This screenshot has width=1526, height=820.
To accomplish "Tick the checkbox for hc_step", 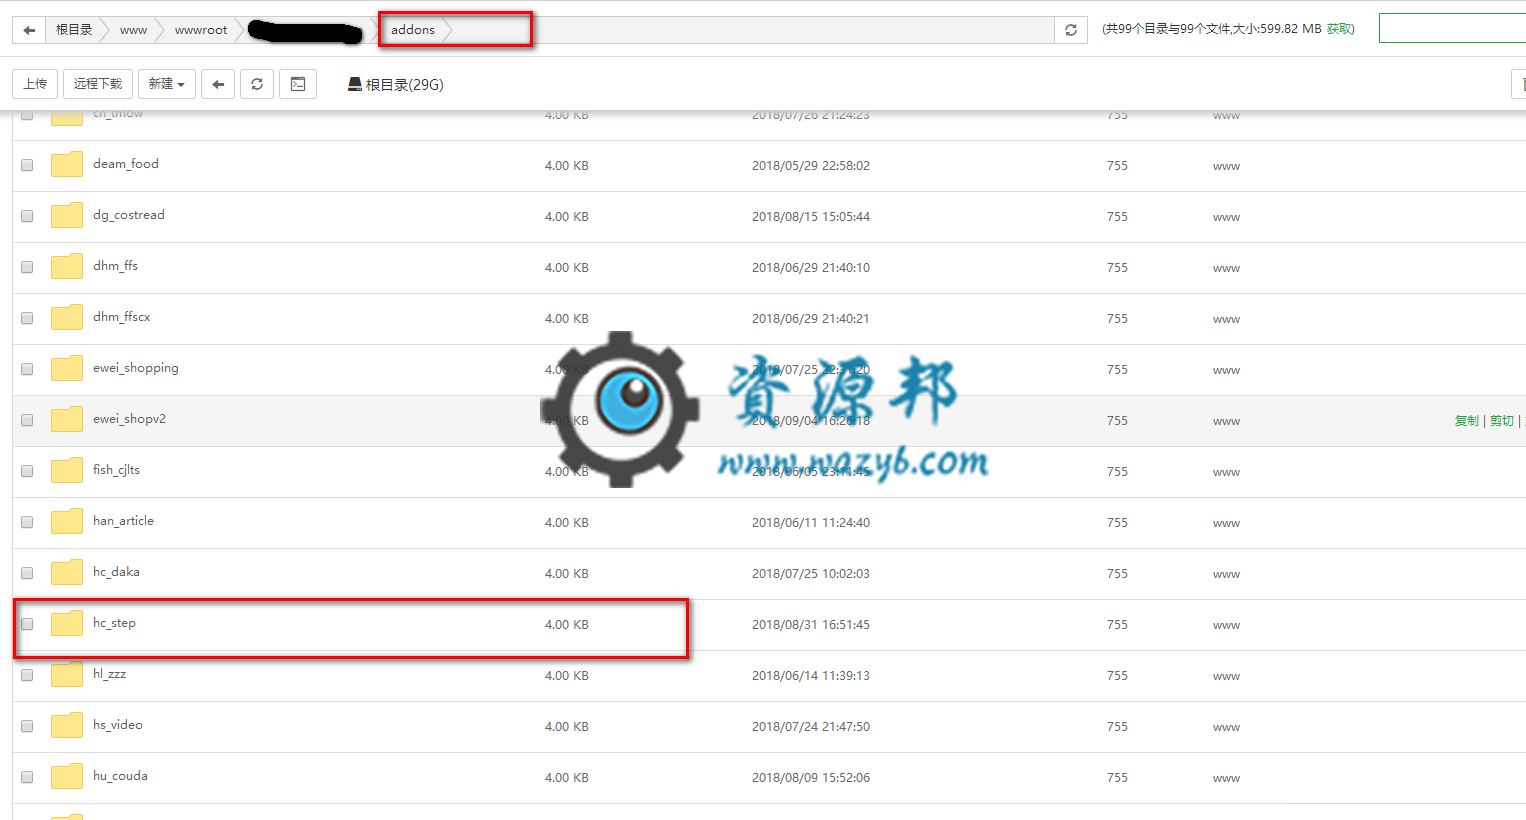I will pos(27,624).
